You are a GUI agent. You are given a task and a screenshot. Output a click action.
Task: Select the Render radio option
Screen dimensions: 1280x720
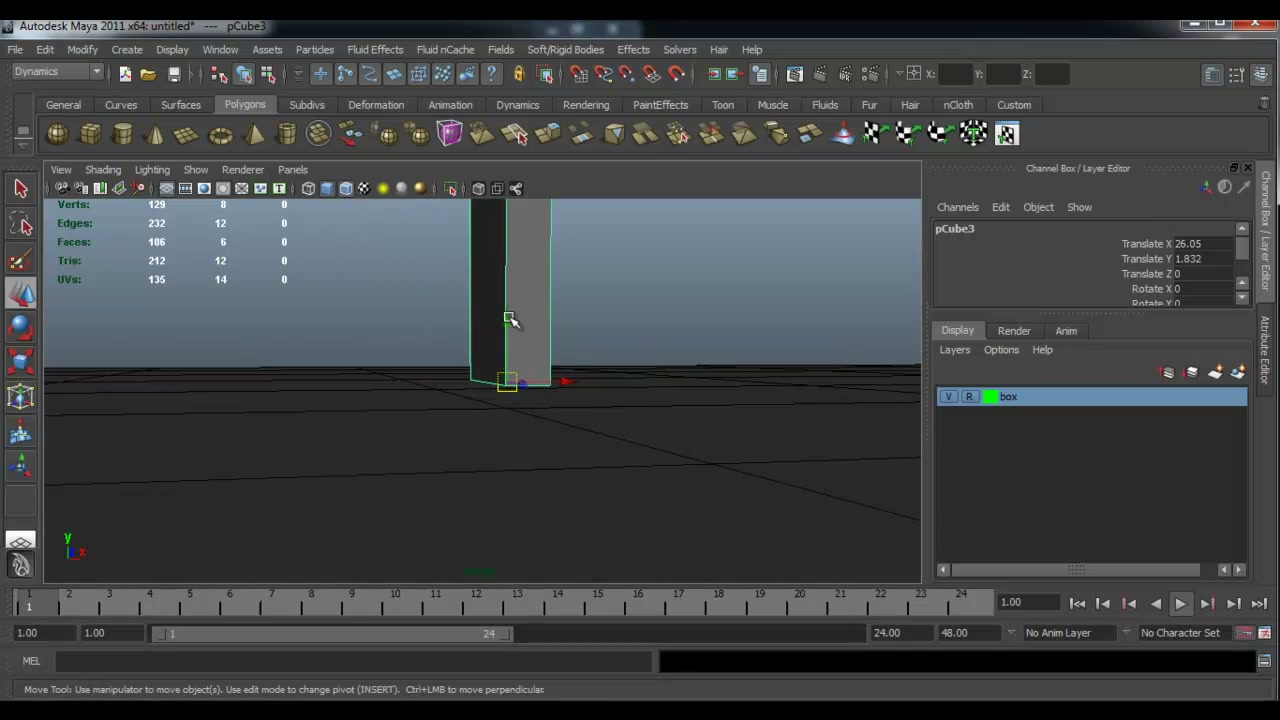click(x=1014, y=331)
